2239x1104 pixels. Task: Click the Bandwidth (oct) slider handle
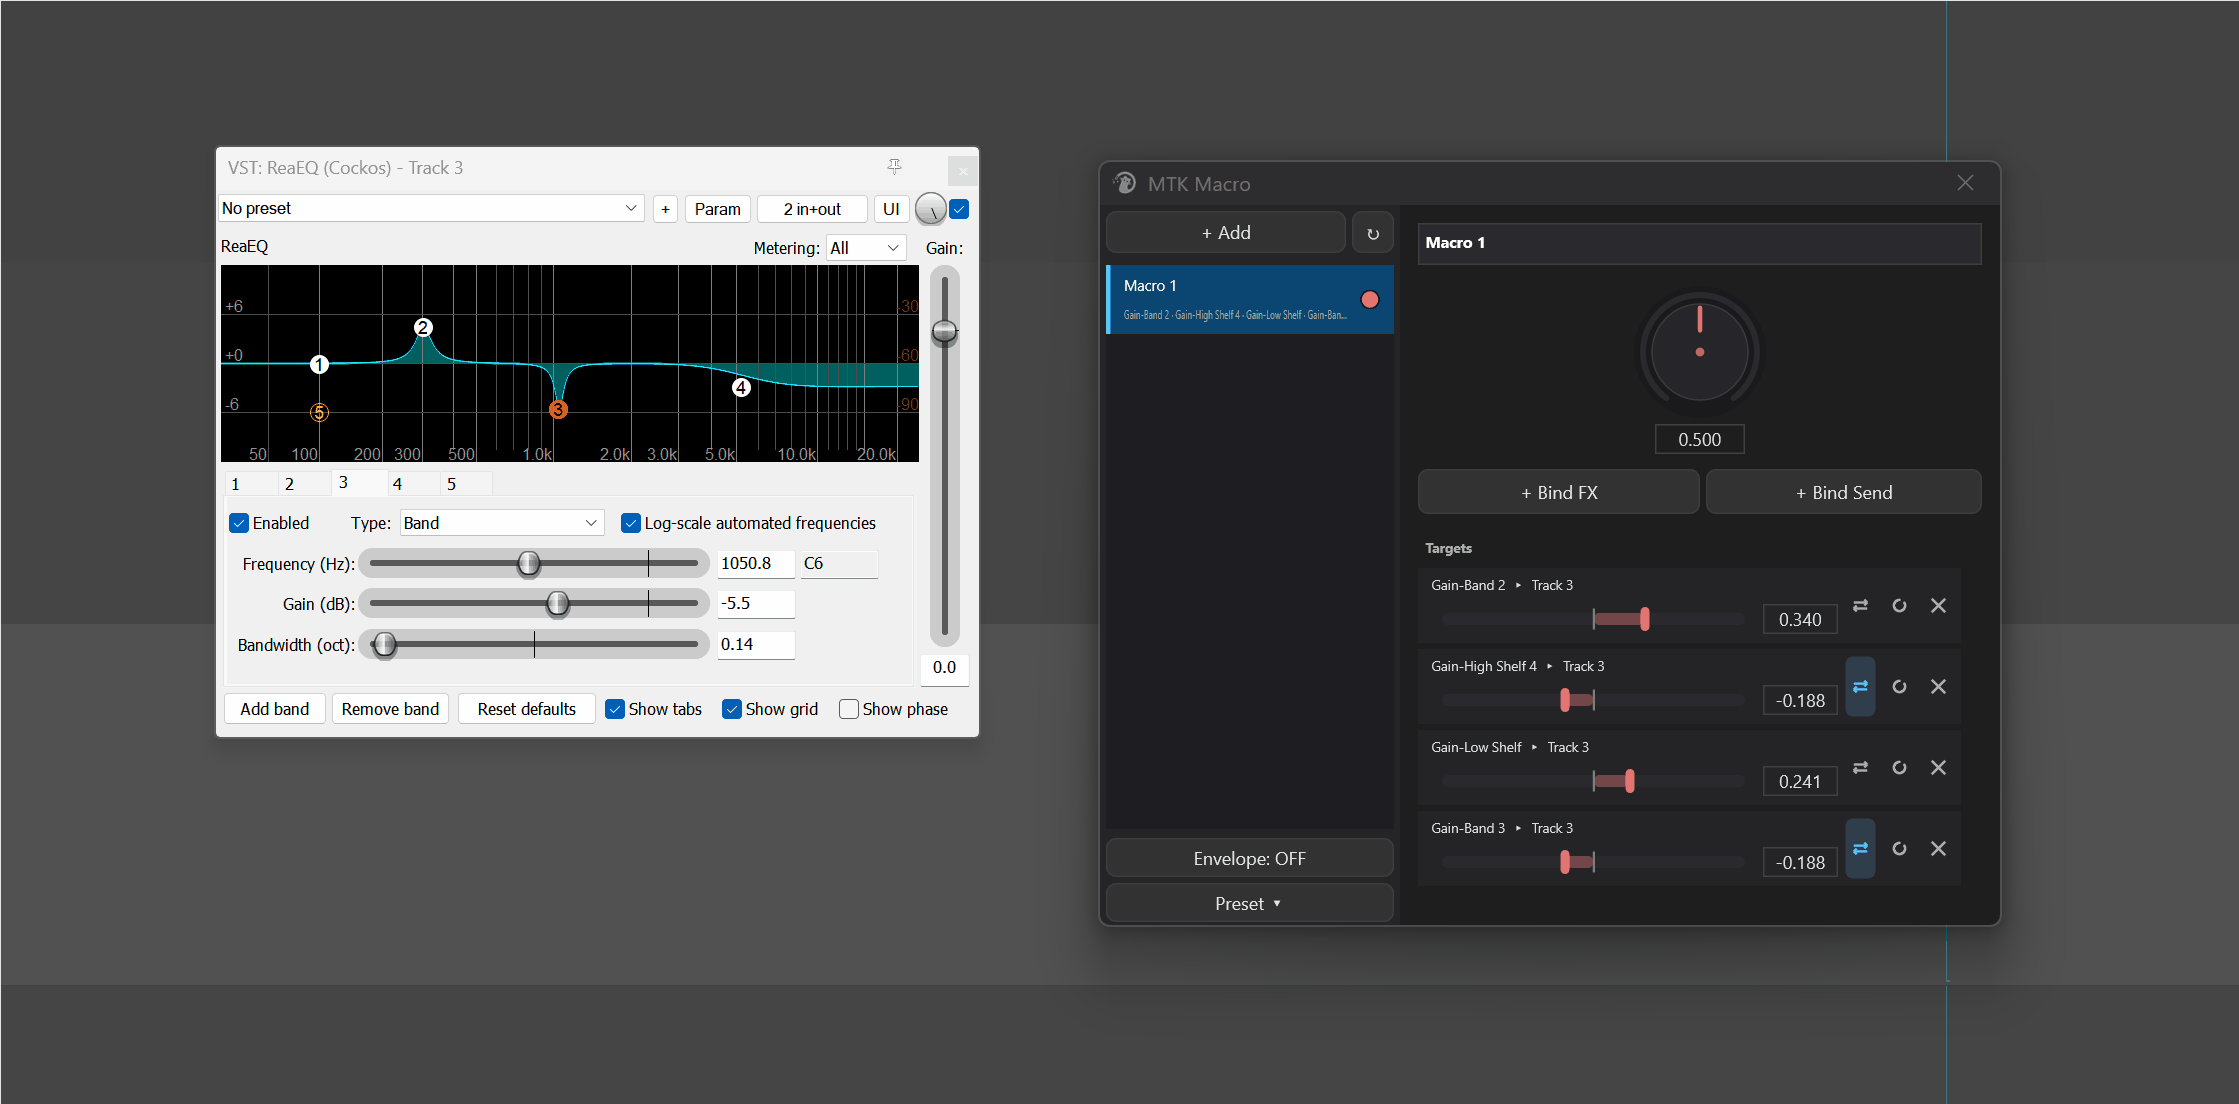384,645
